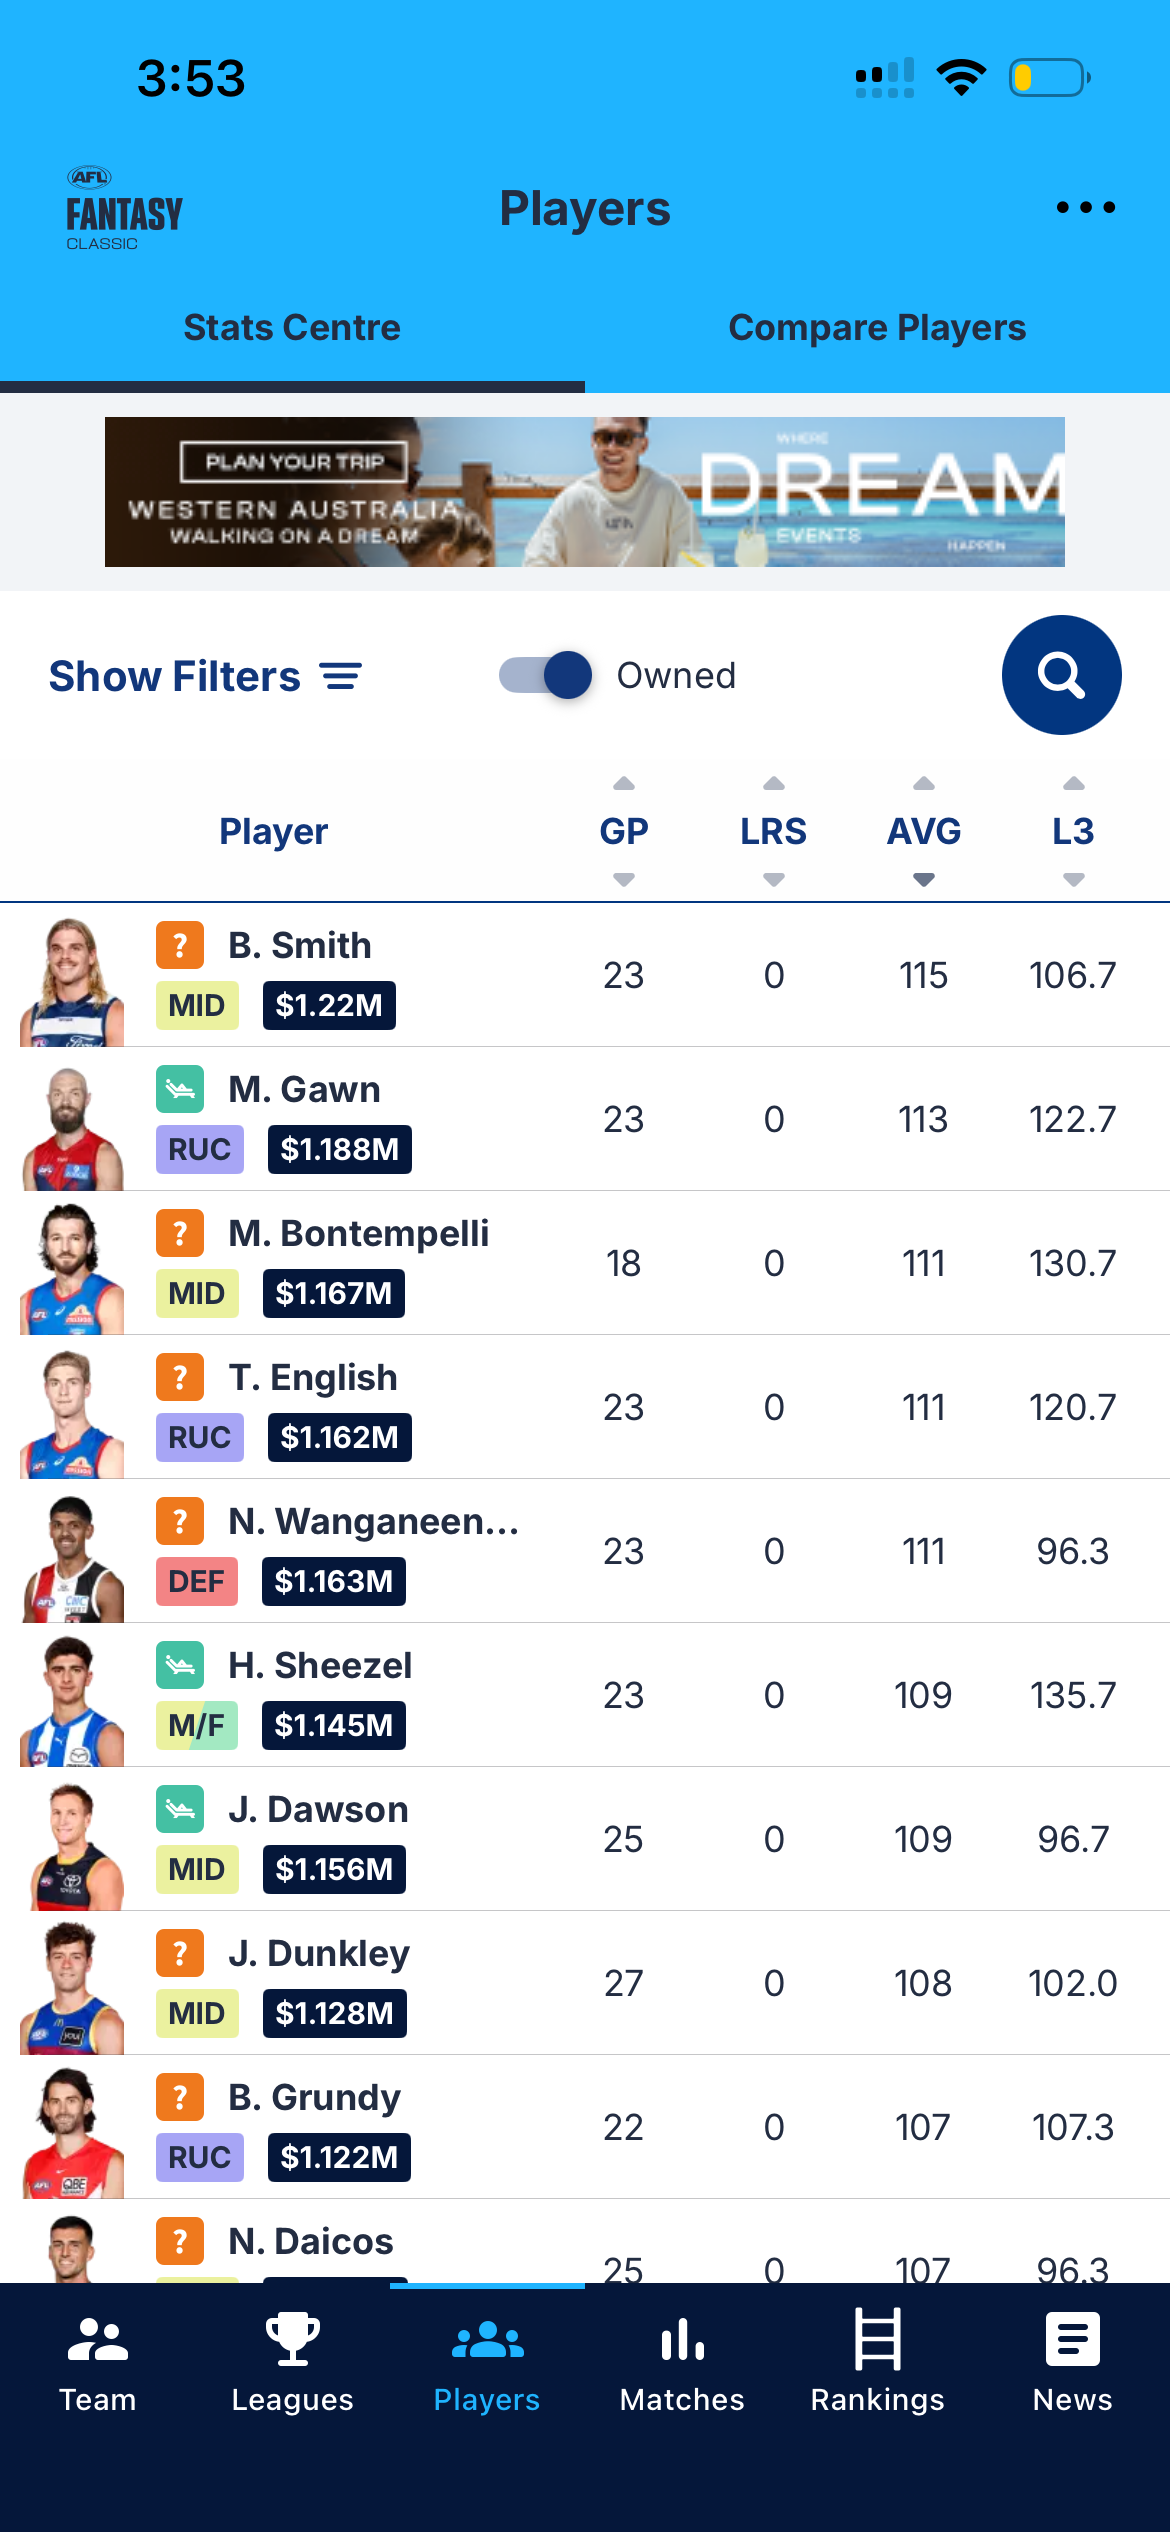Open the News icon
The image size is (1170, 2532).
[x=1072, y=2339]
